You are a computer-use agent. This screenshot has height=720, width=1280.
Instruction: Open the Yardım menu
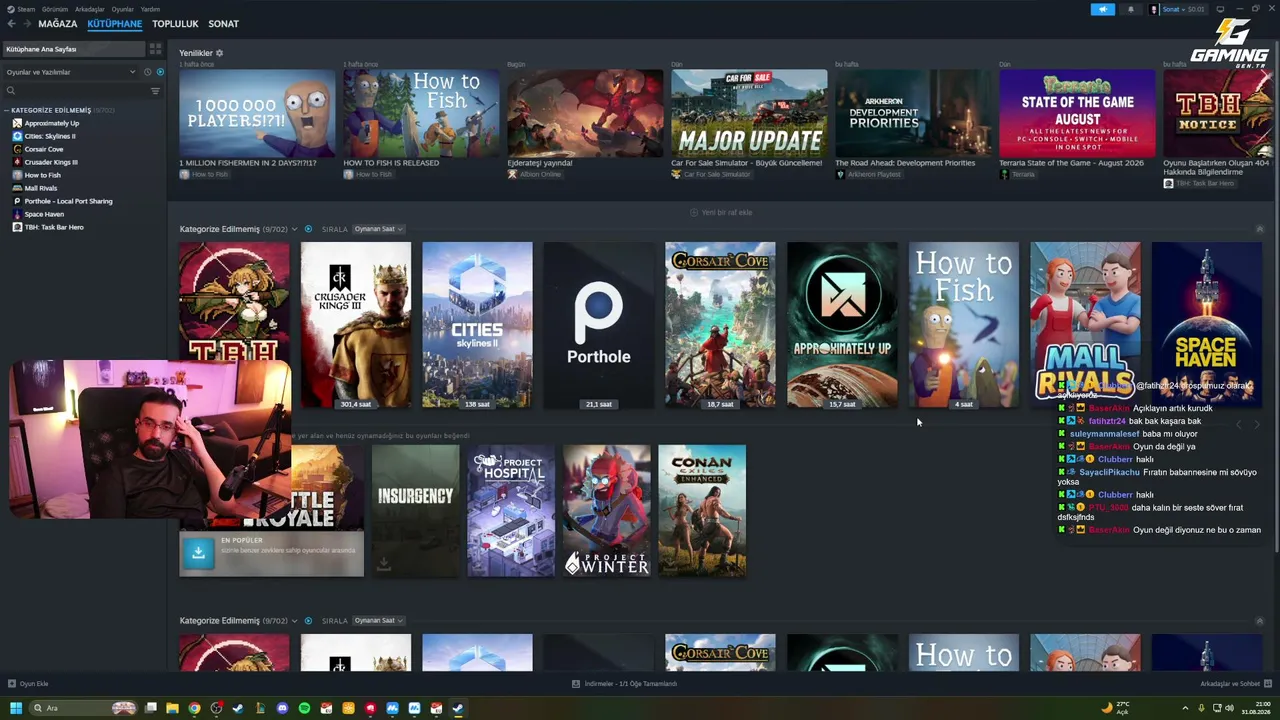tap(150, 9)
